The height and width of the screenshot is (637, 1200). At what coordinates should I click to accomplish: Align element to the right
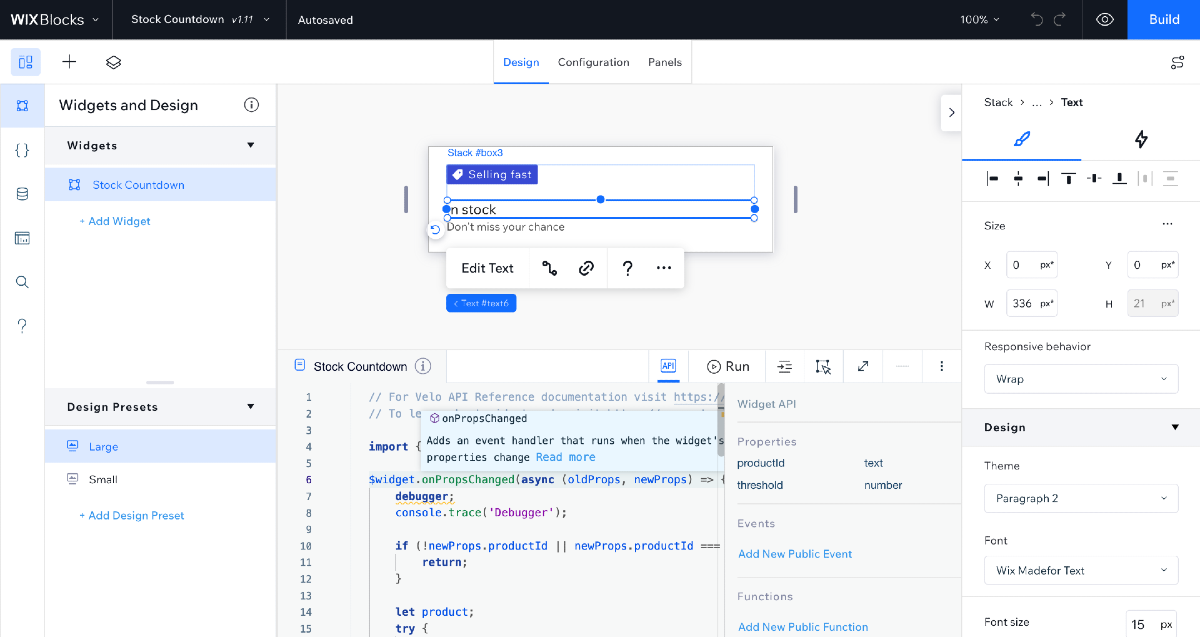(1043, 178)
